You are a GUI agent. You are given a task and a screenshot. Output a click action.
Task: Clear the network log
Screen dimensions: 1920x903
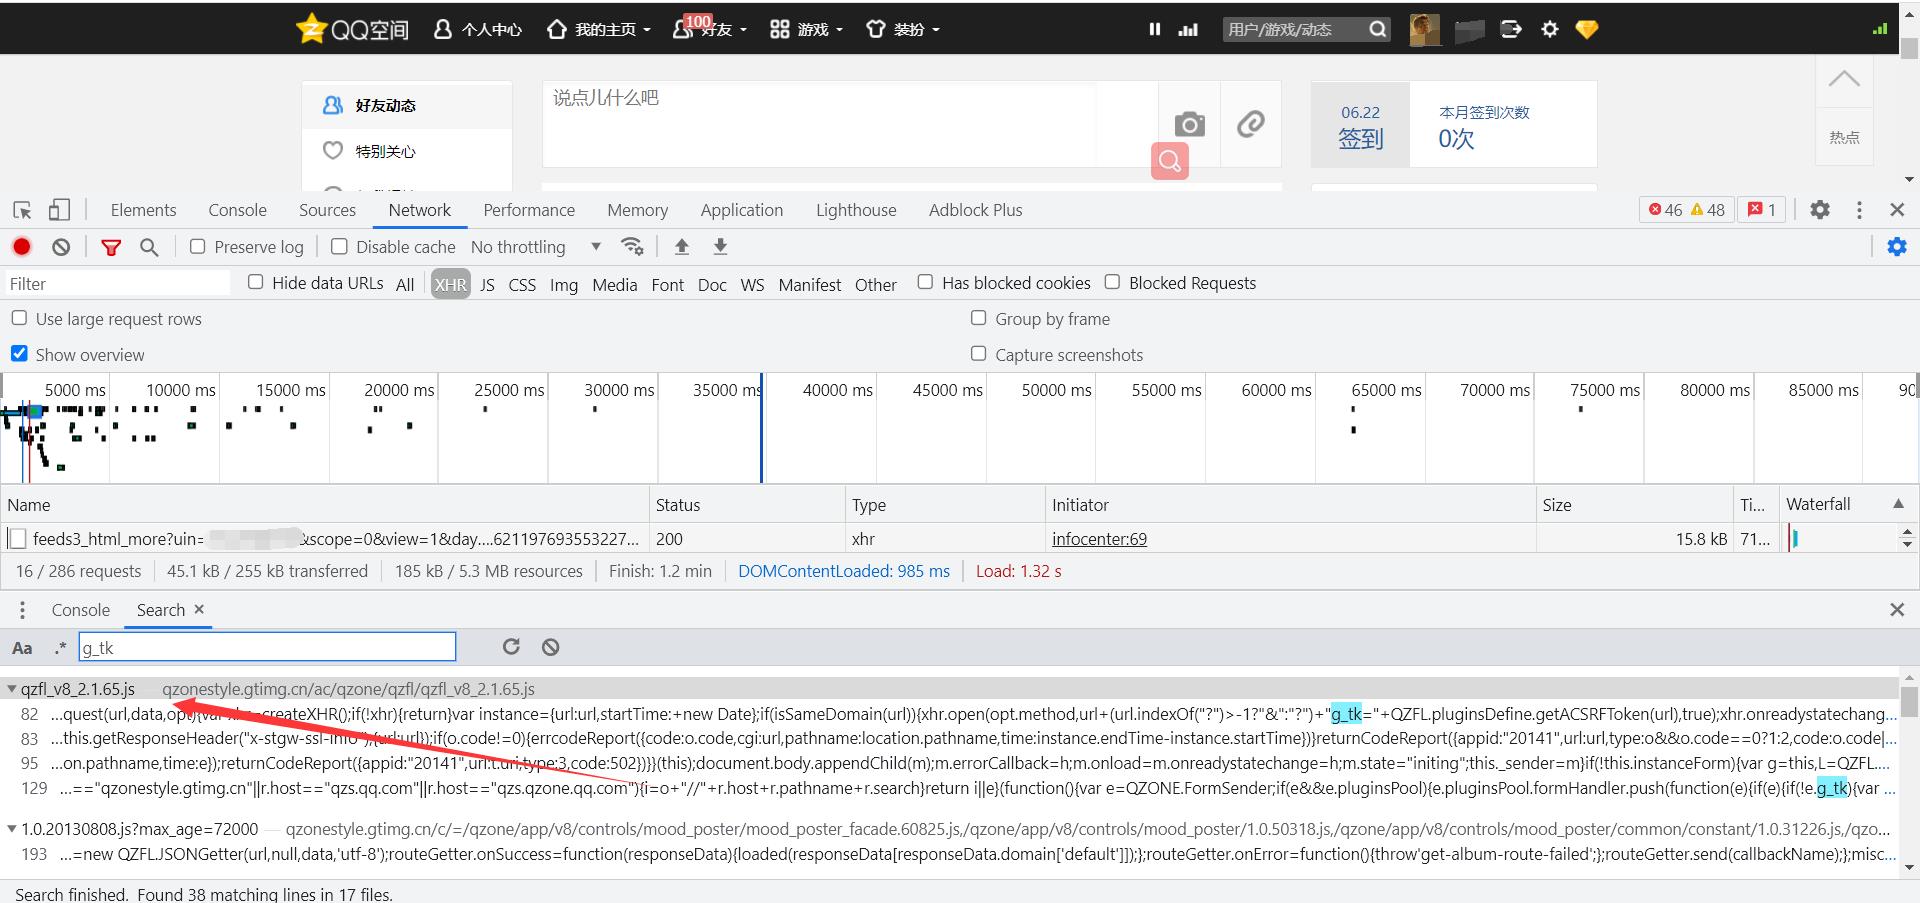click(x=61, y=247)
